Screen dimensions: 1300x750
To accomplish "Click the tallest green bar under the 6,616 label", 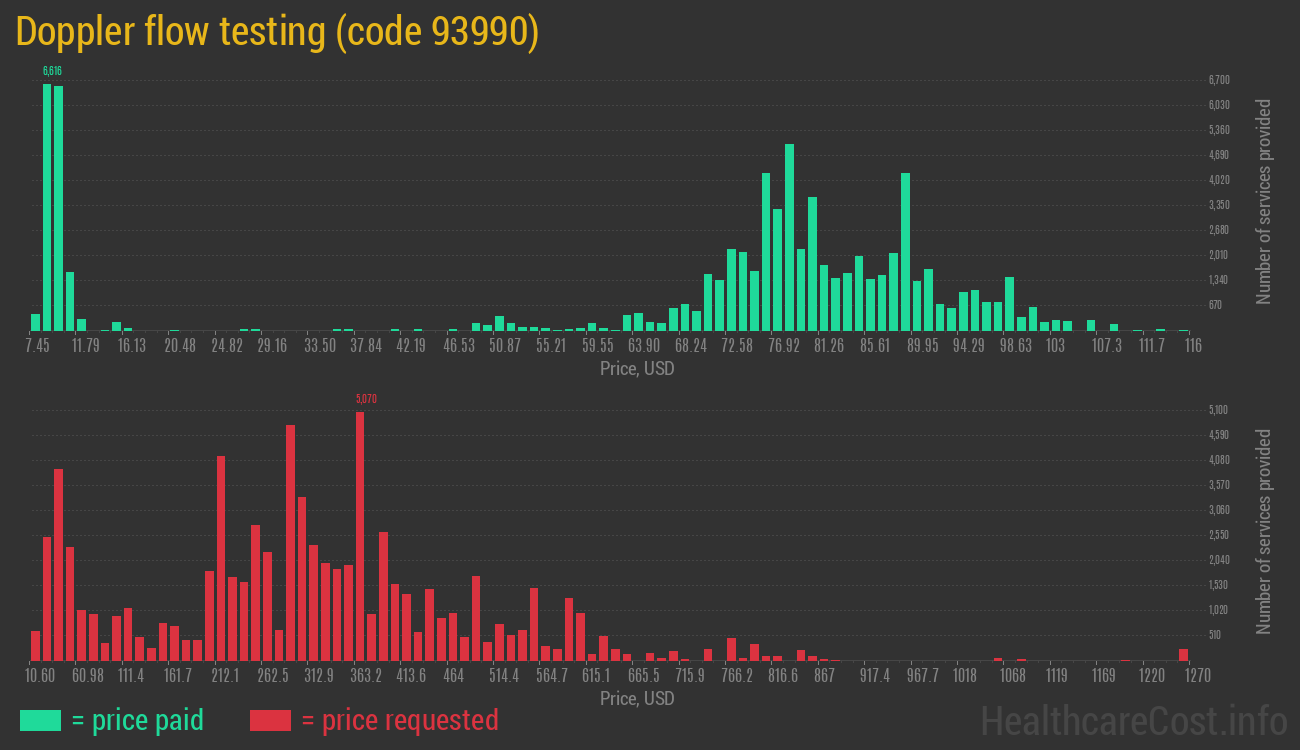I will [x=47, y=206].
